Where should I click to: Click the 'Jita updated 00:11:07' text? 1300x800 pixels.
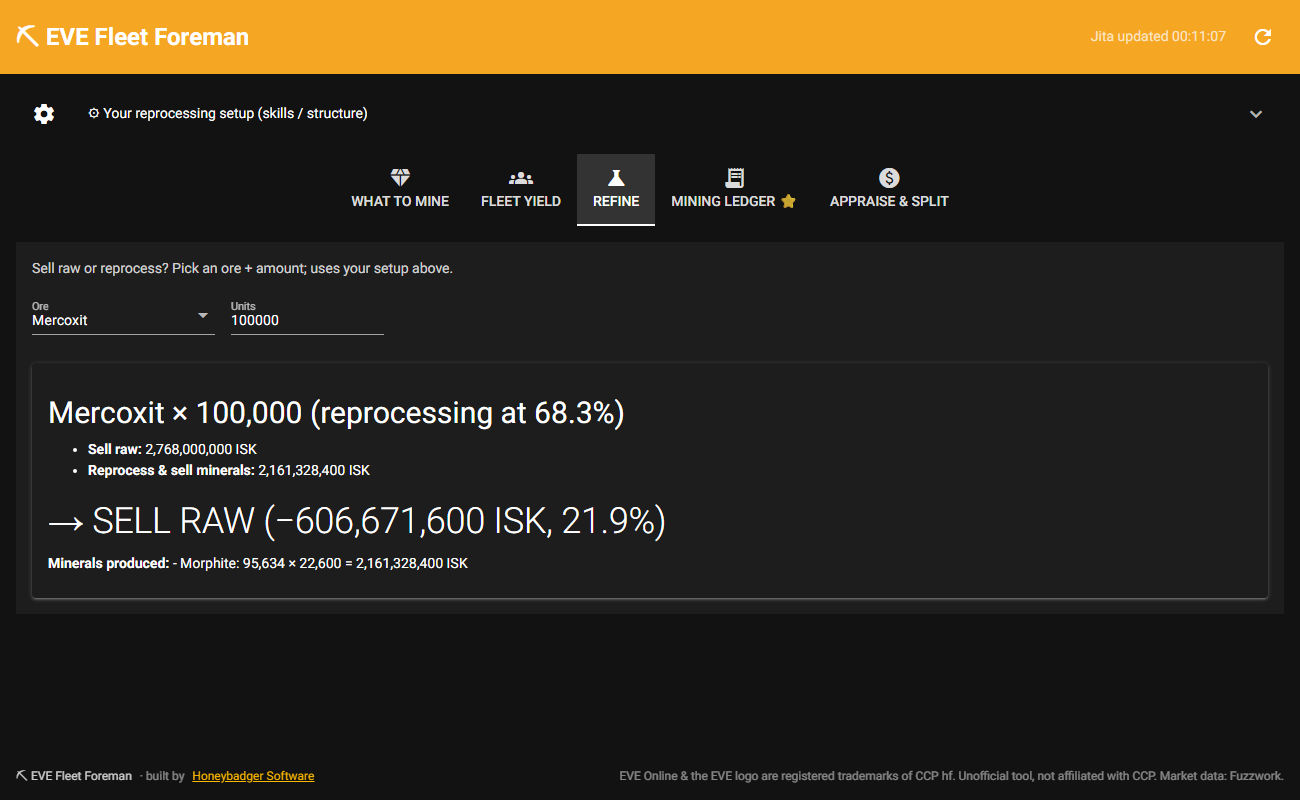tap(1158, 37)
